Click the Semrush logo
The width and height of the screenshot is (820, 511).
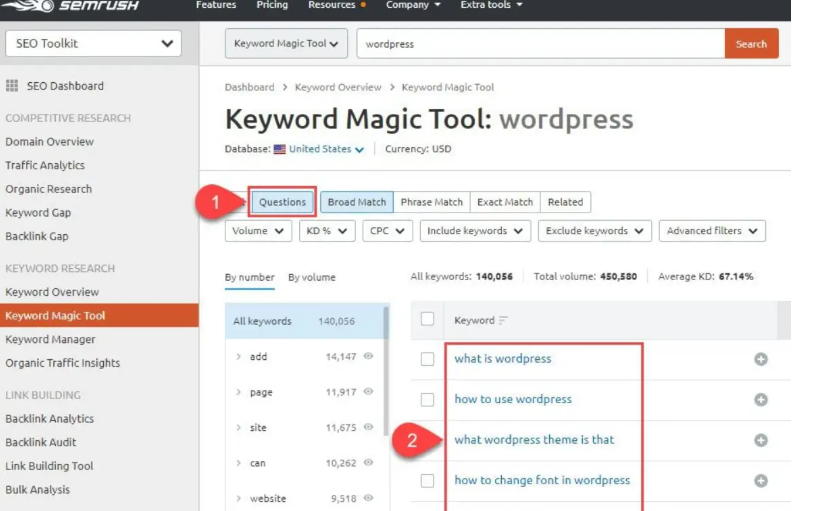point(71,5)
